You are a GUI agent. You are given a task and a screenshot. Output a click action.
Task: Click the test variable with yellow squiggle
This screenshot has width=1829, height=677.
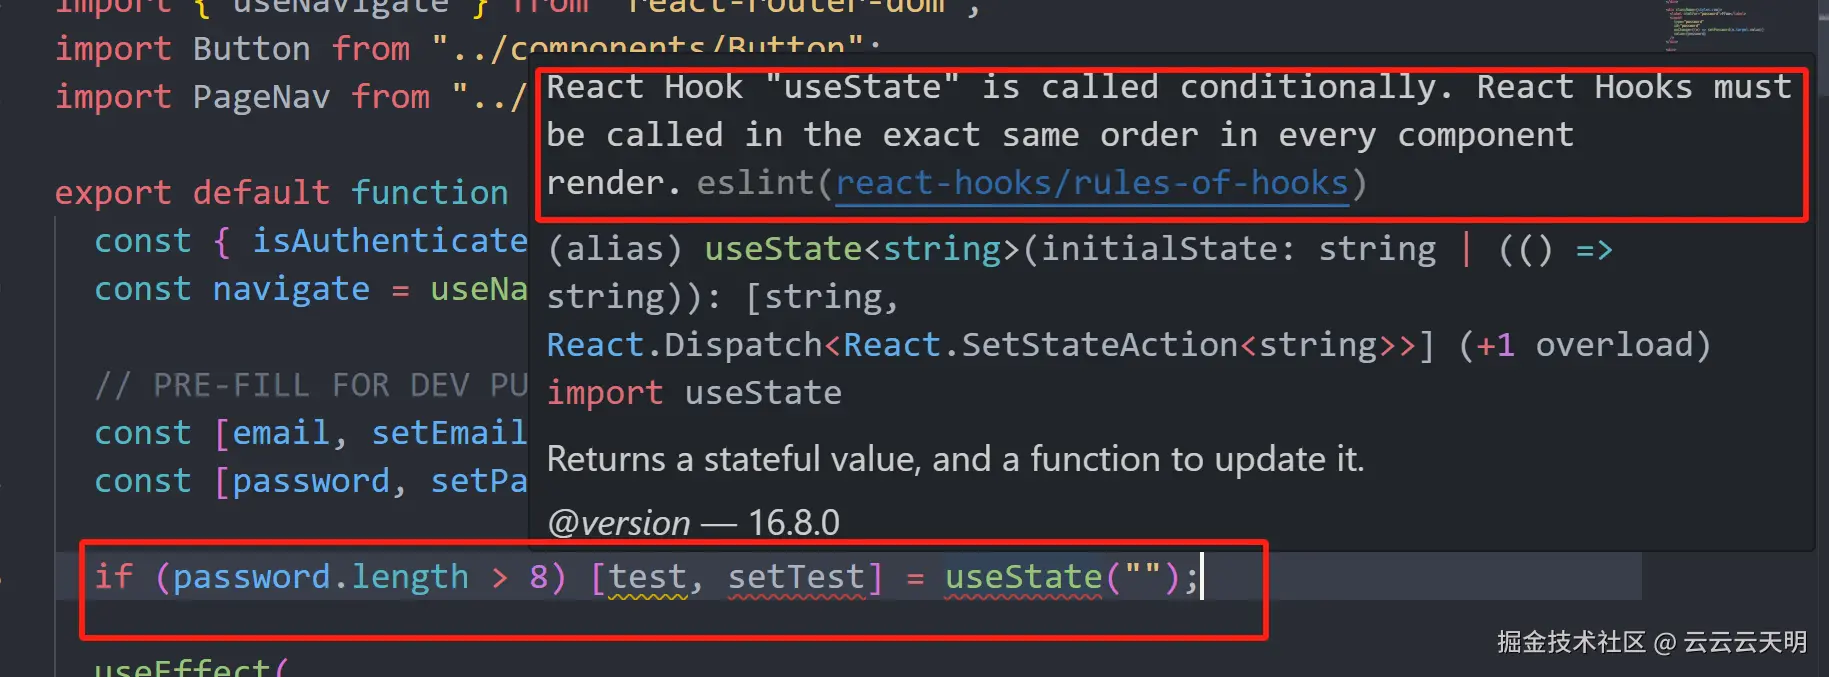tap(647, 577)
